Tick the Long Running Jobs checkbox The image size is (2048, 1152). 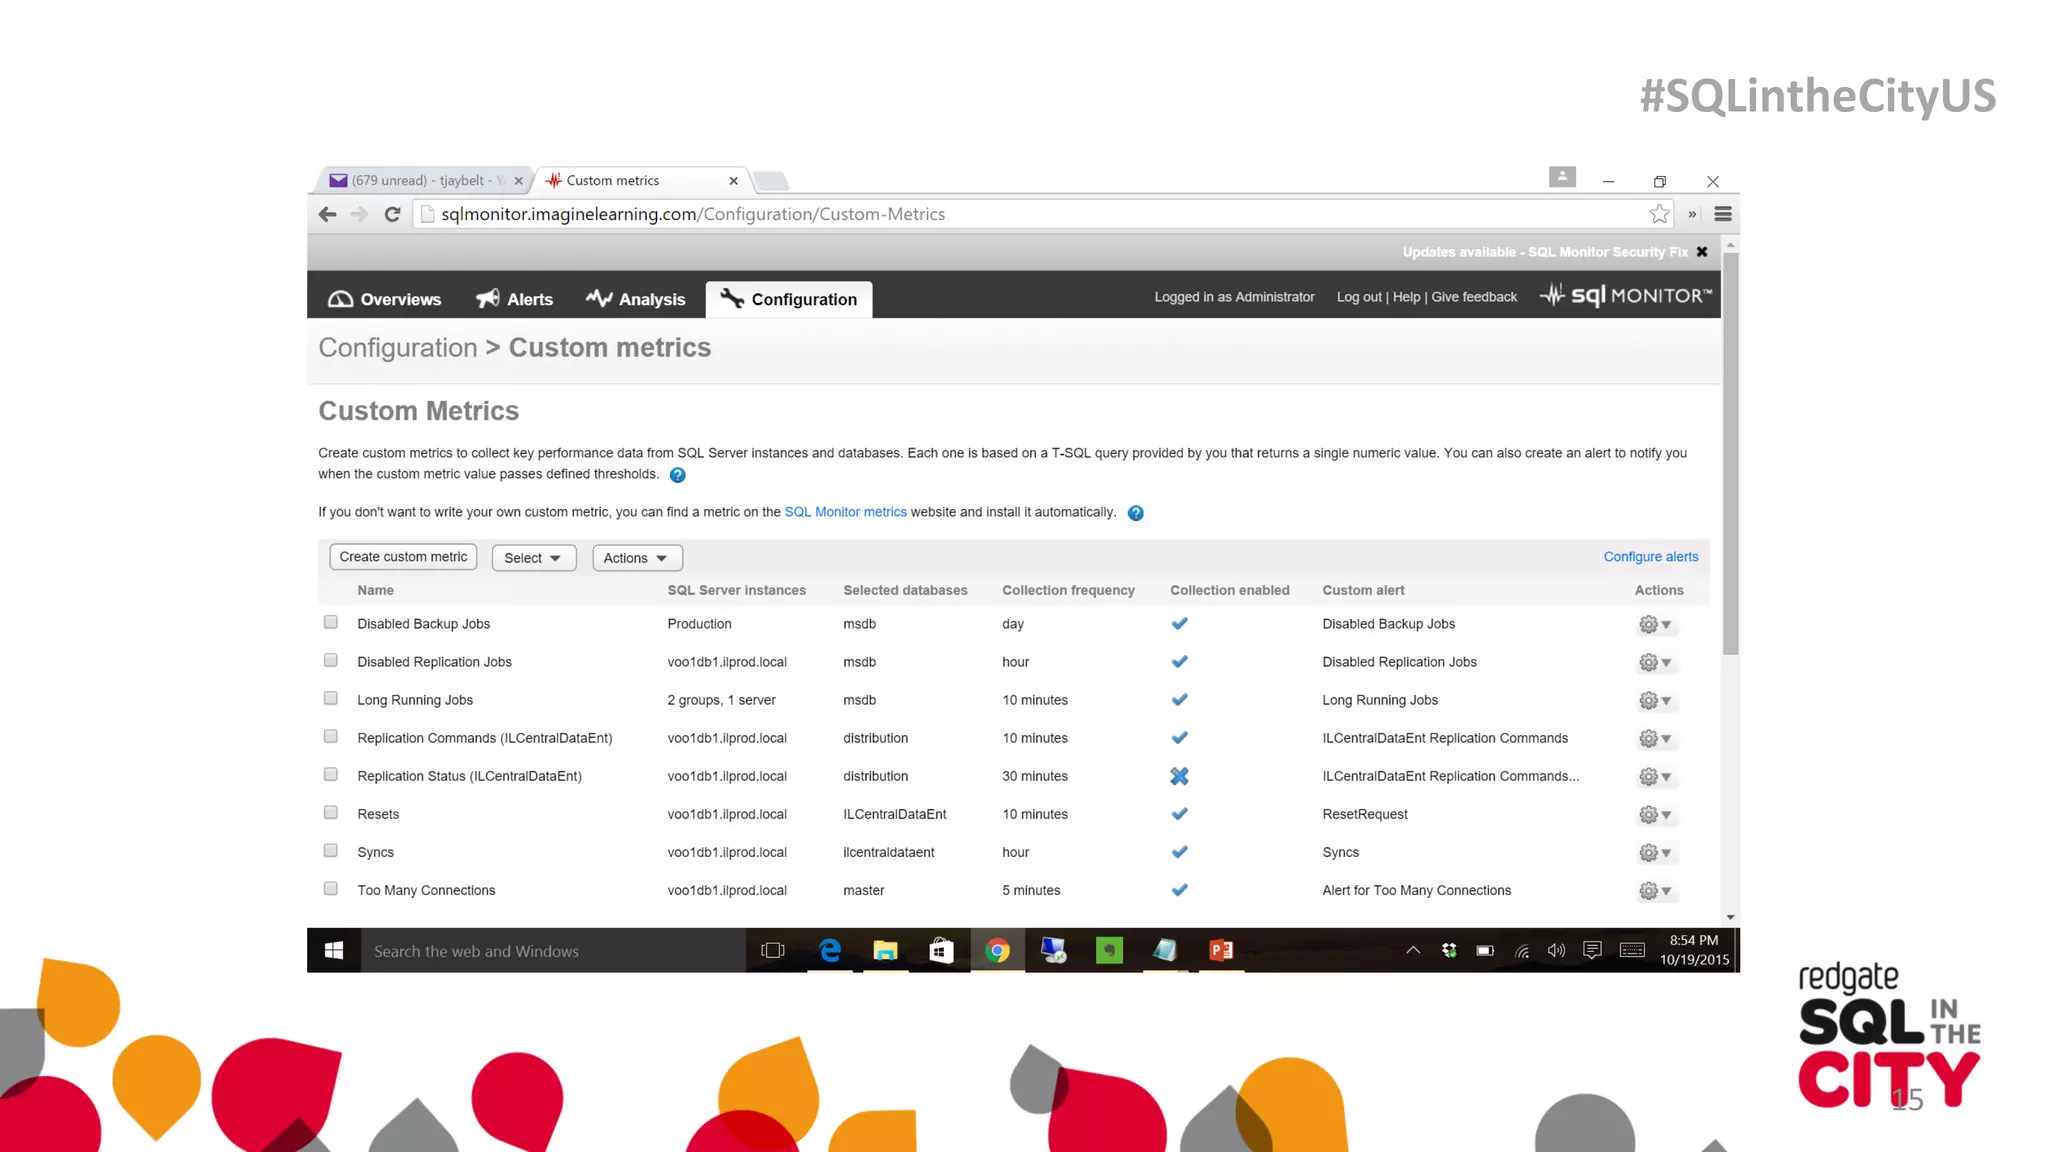(x=331, y=698)
